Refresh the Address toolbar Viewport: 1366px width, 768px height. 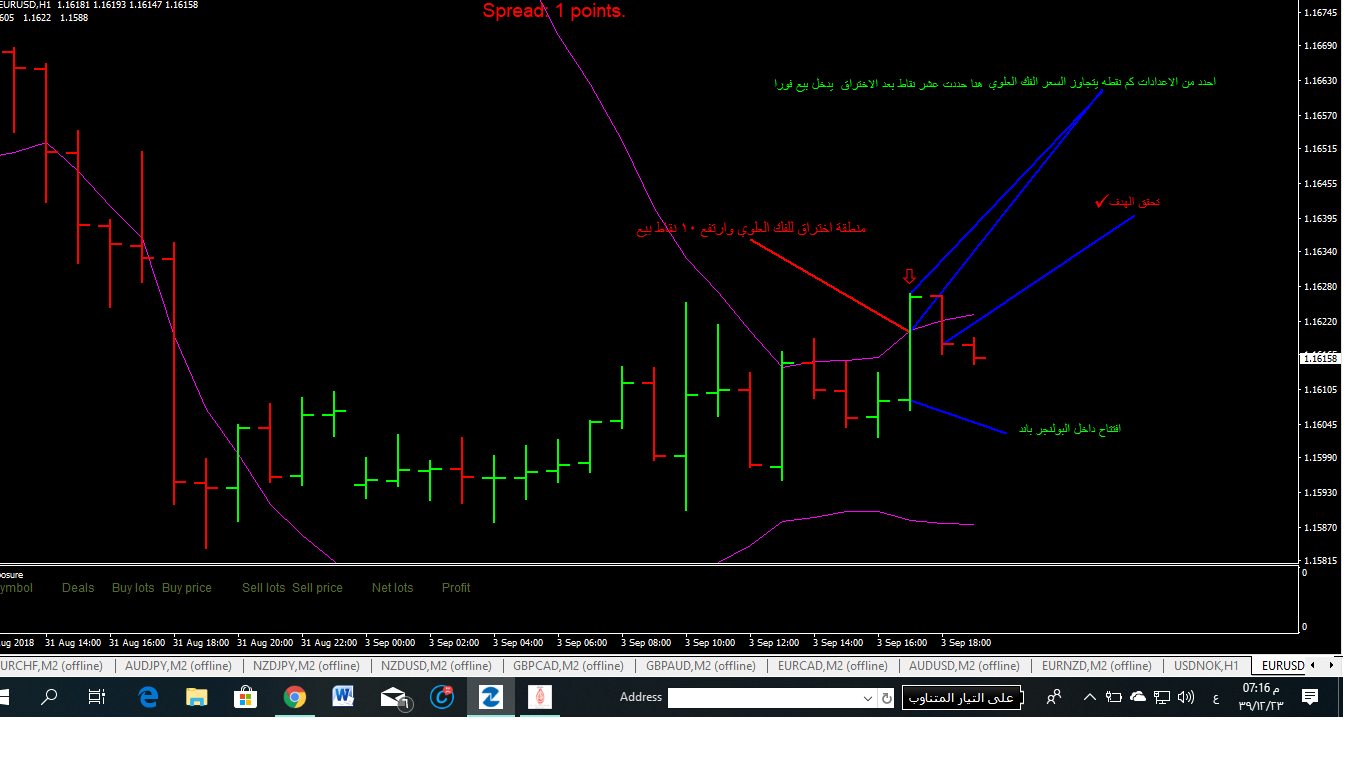(886, 698)
